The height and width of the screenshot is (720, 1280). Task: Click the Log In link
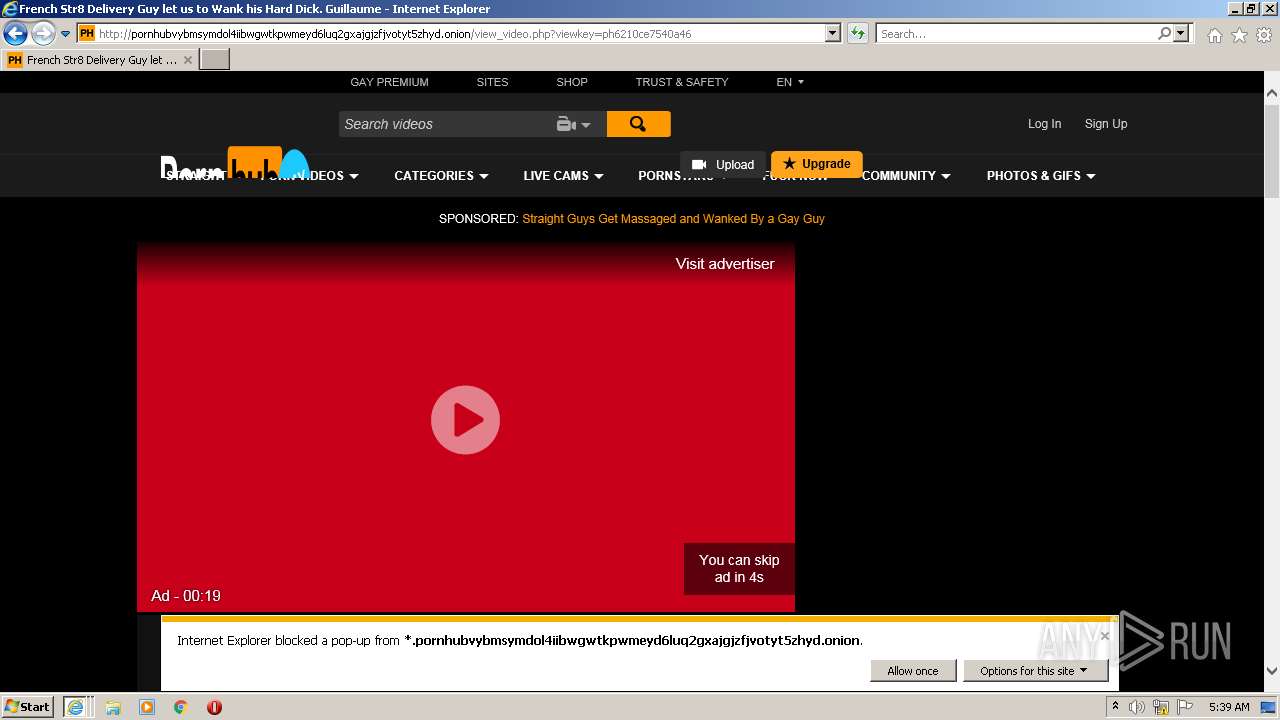point(1044,124)
